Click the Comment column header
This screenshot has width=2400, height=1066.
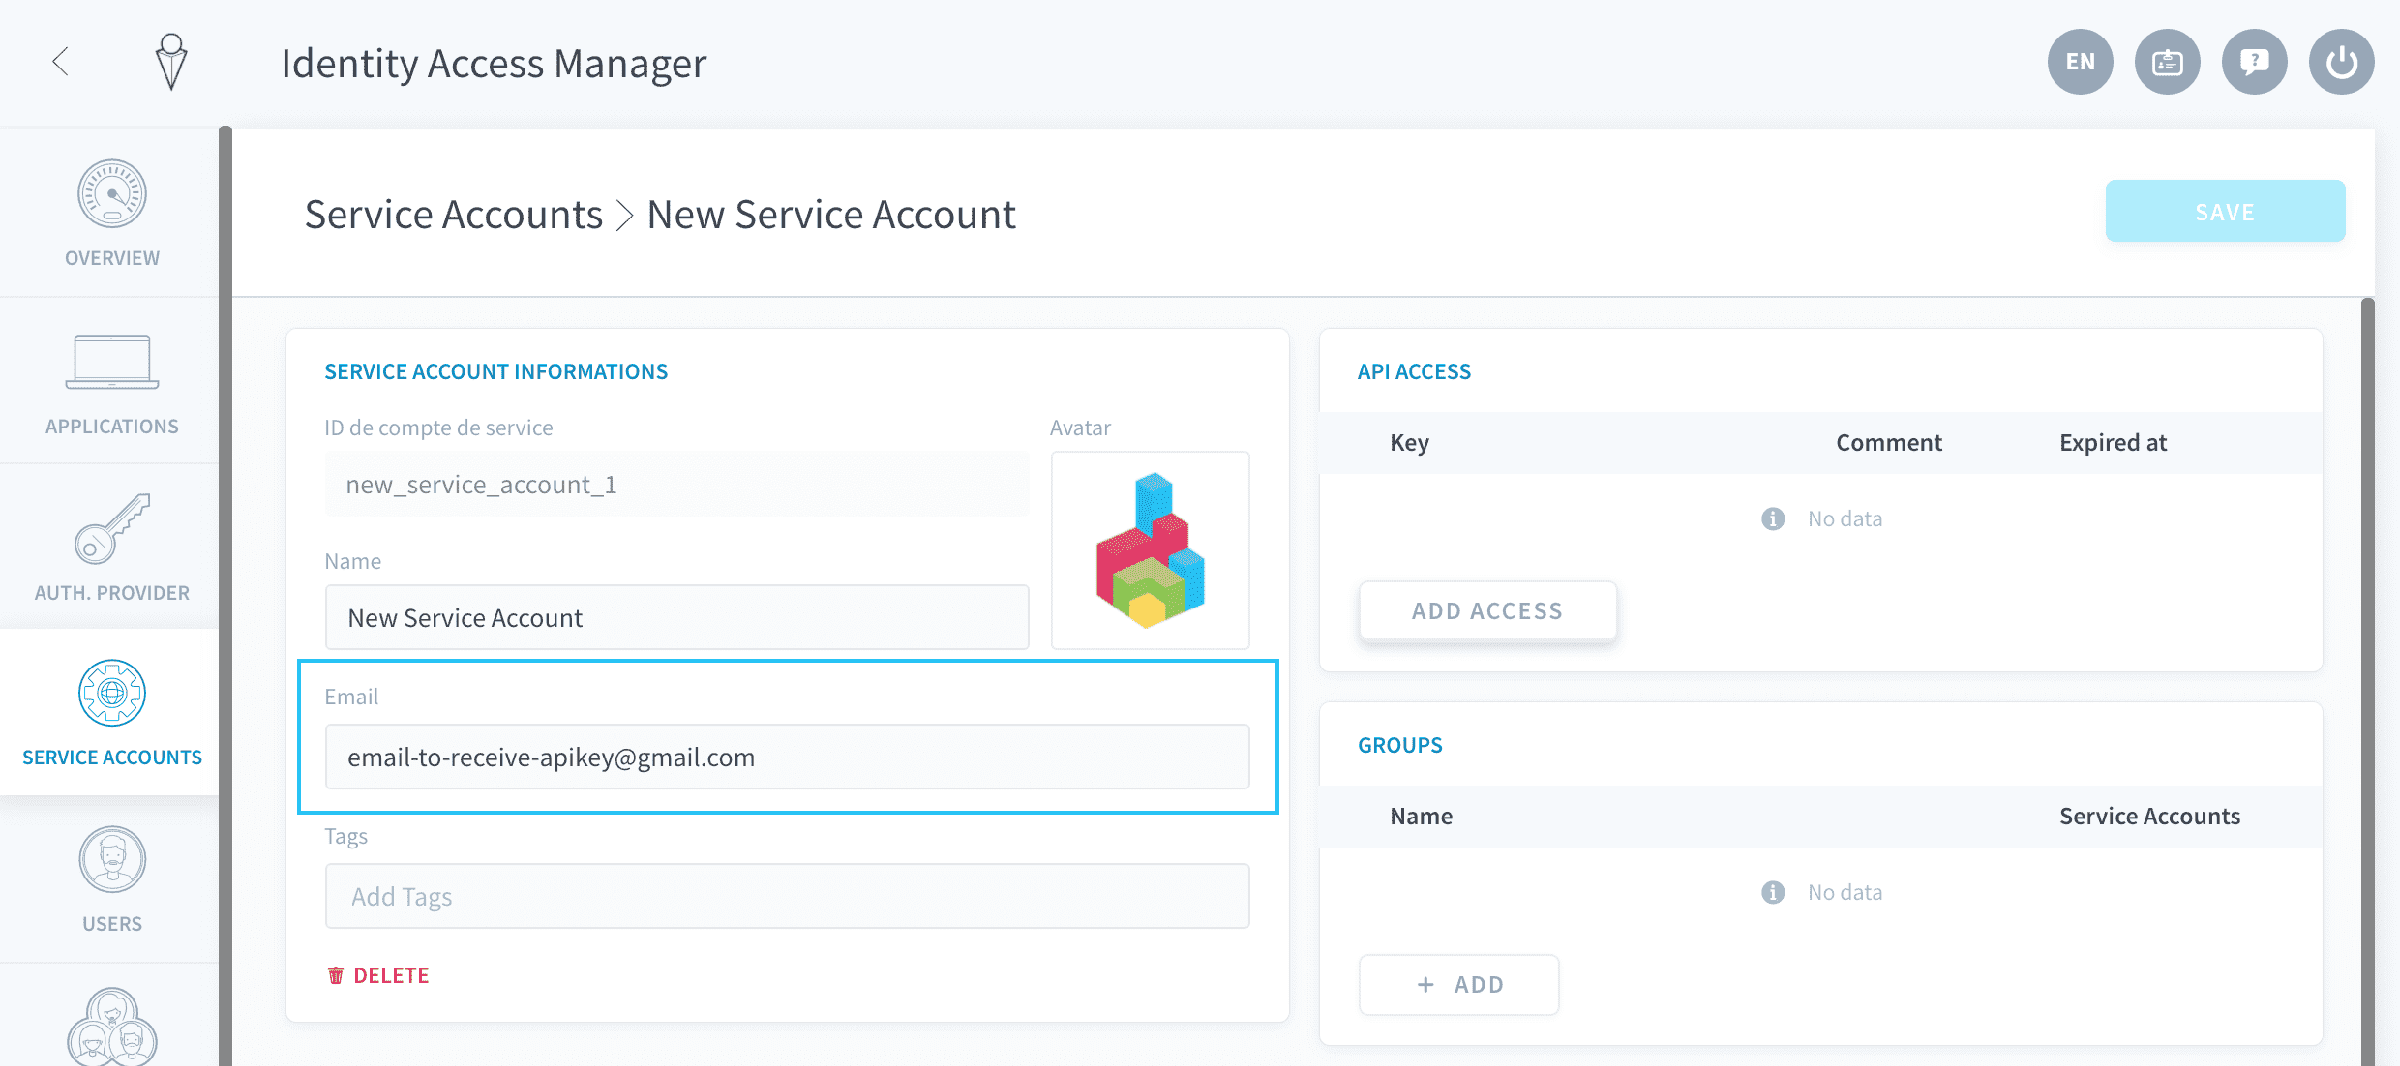pyautogui.click(x=1889, y=443)
